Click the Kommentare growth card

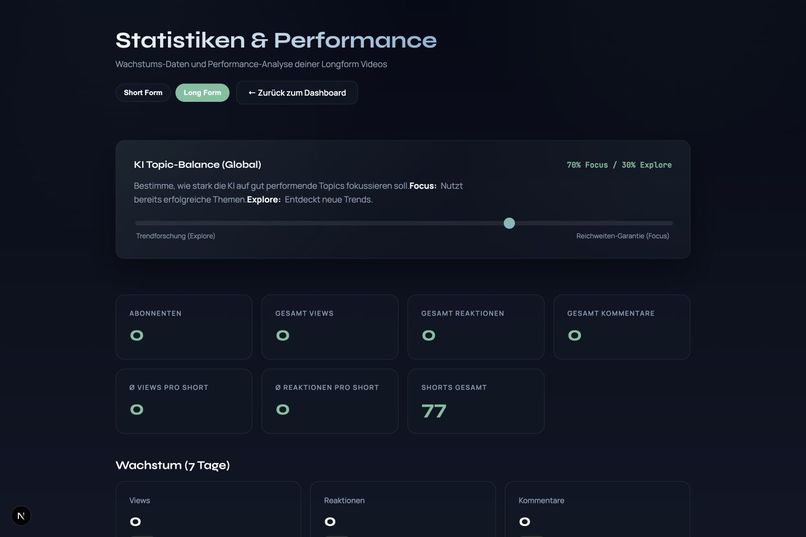tap(597, 509)
